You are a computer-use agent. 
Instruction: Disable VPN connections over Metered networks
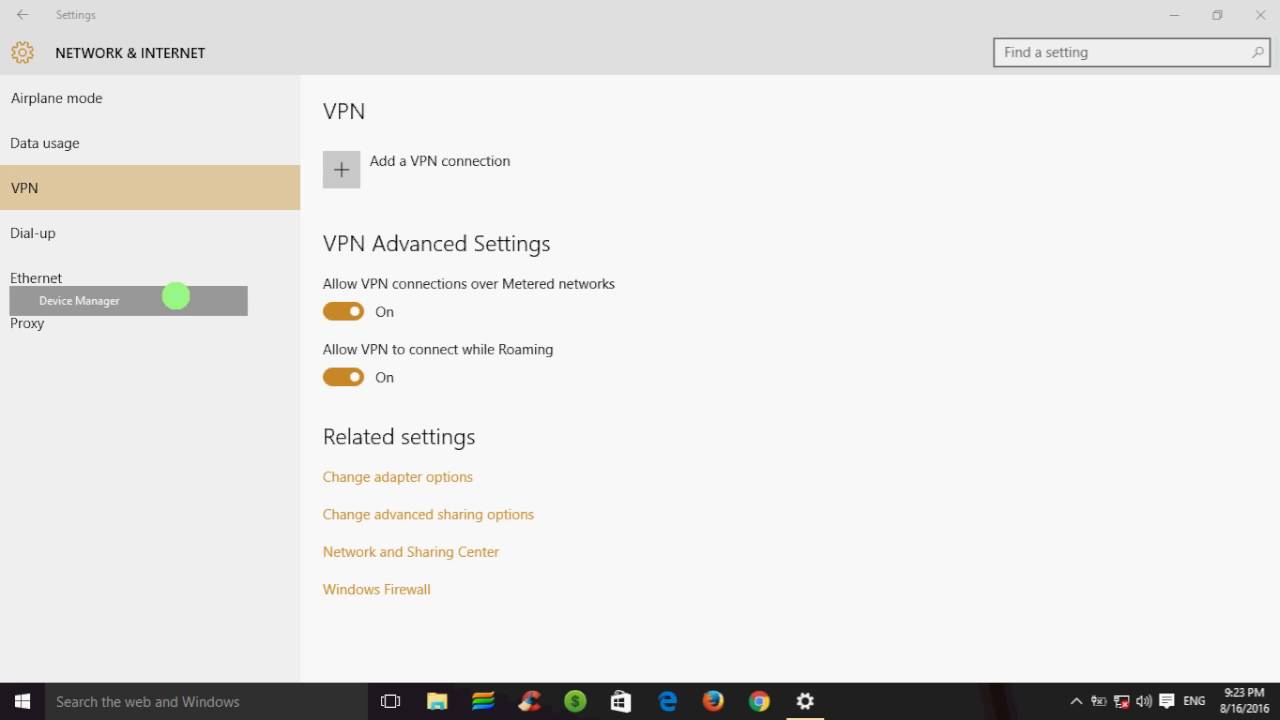click(x=343, y=311)
